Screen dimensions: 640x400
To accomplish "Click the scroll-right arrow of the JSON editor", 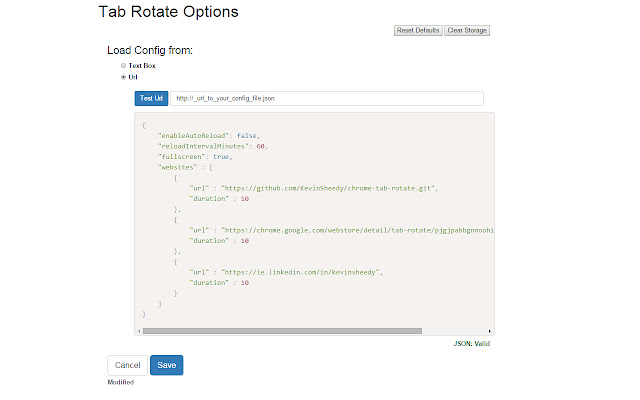I will 489,330.
